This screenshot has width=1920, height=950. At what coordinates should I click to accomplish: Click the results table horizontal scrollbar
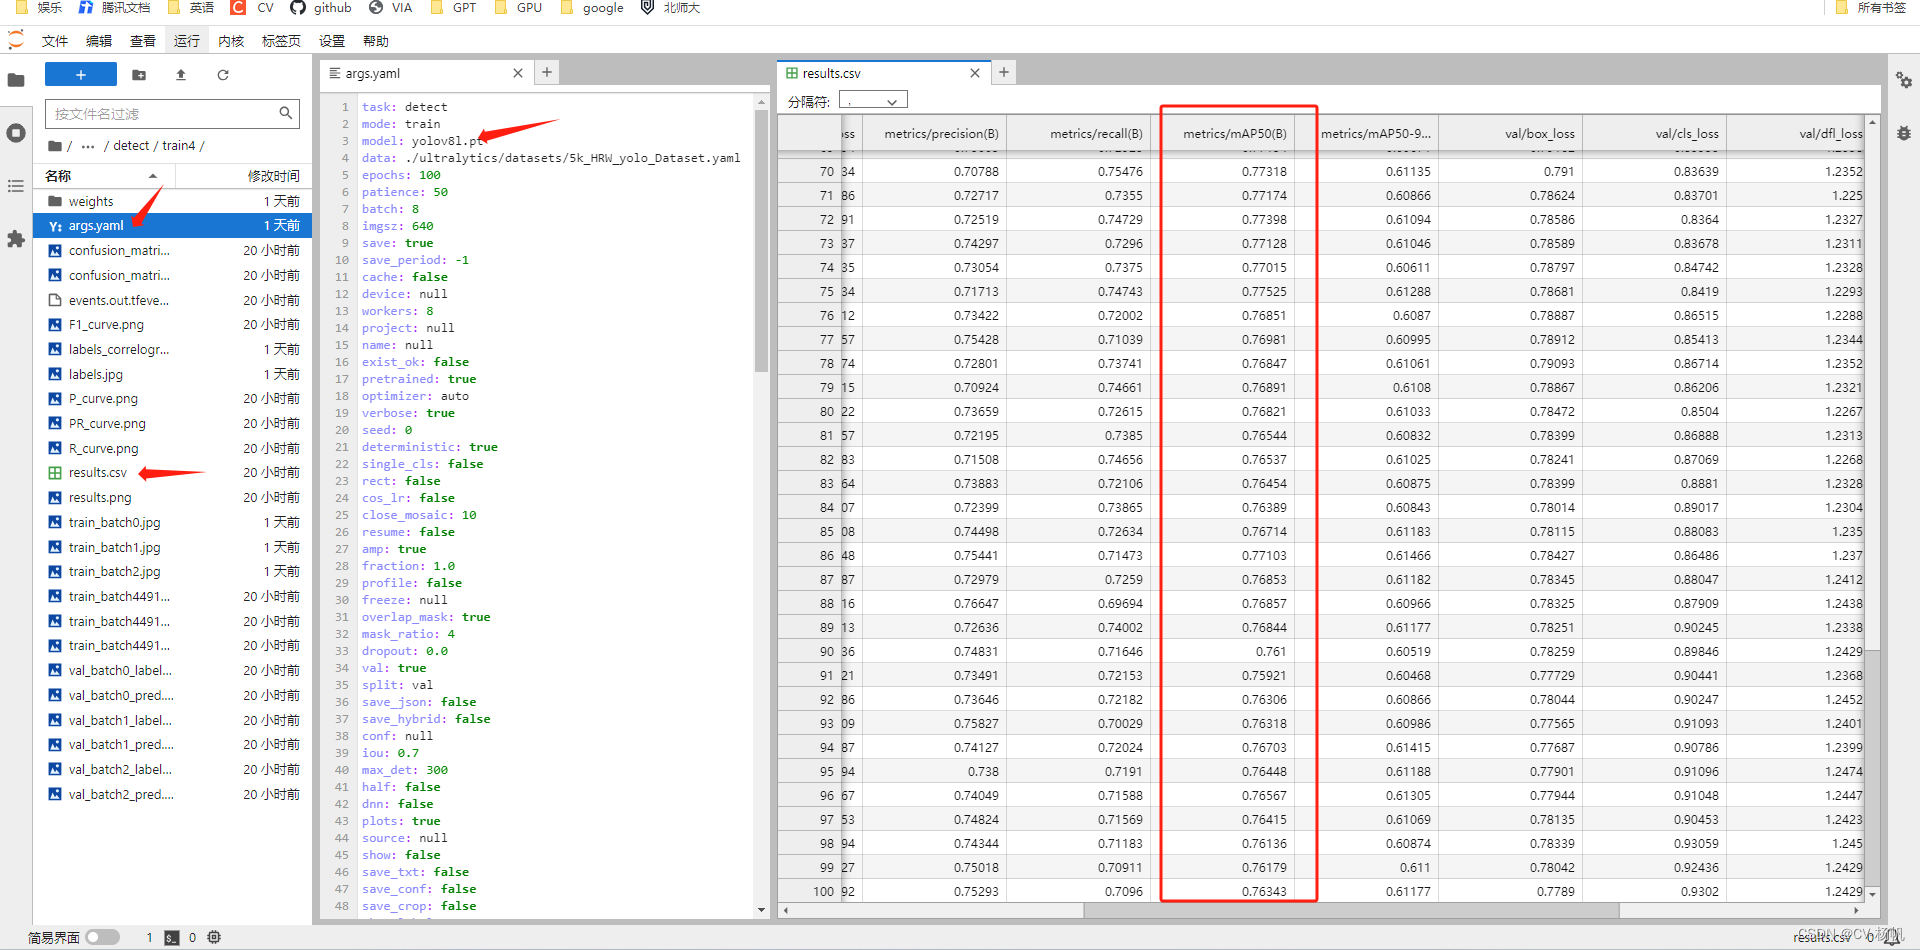click(1351, 910)
